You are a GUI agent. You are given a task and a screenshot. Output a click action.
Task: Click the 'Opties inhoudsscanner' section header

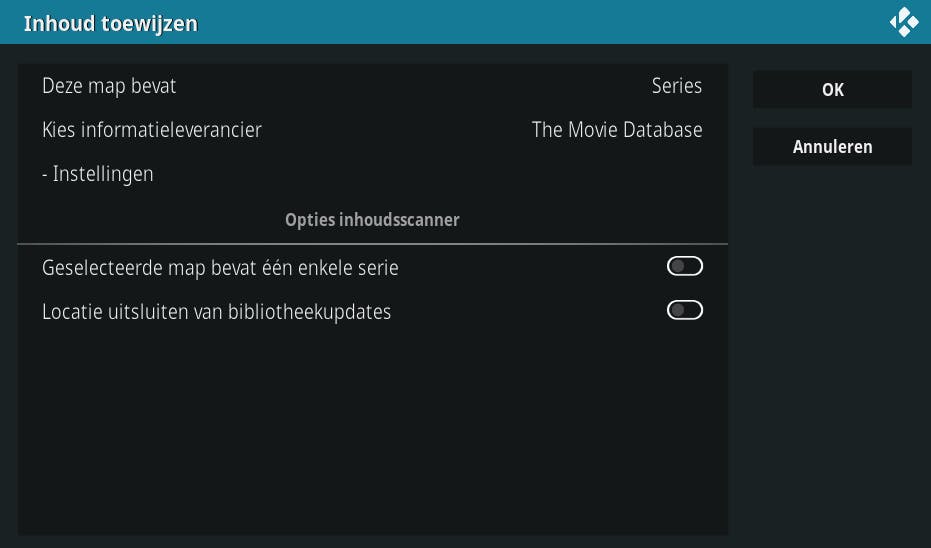[372, 220]
